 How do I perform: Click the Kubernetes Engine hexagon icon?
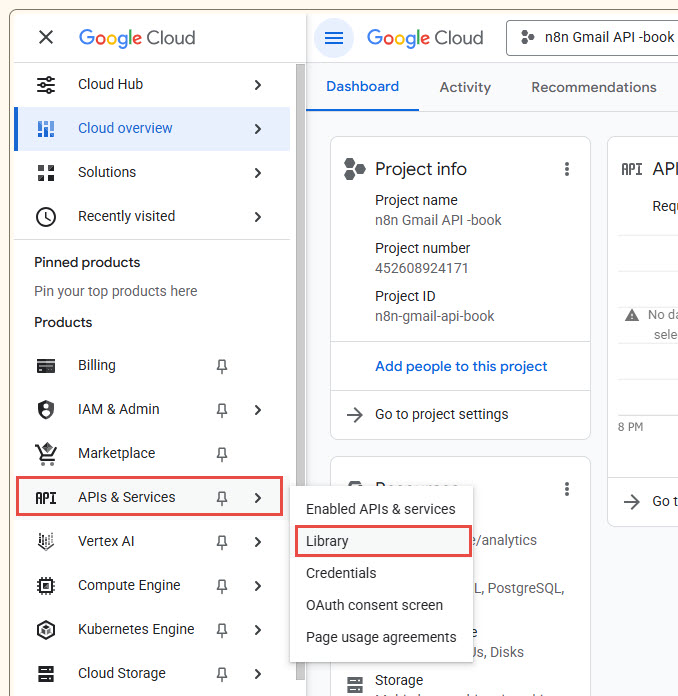46,630
